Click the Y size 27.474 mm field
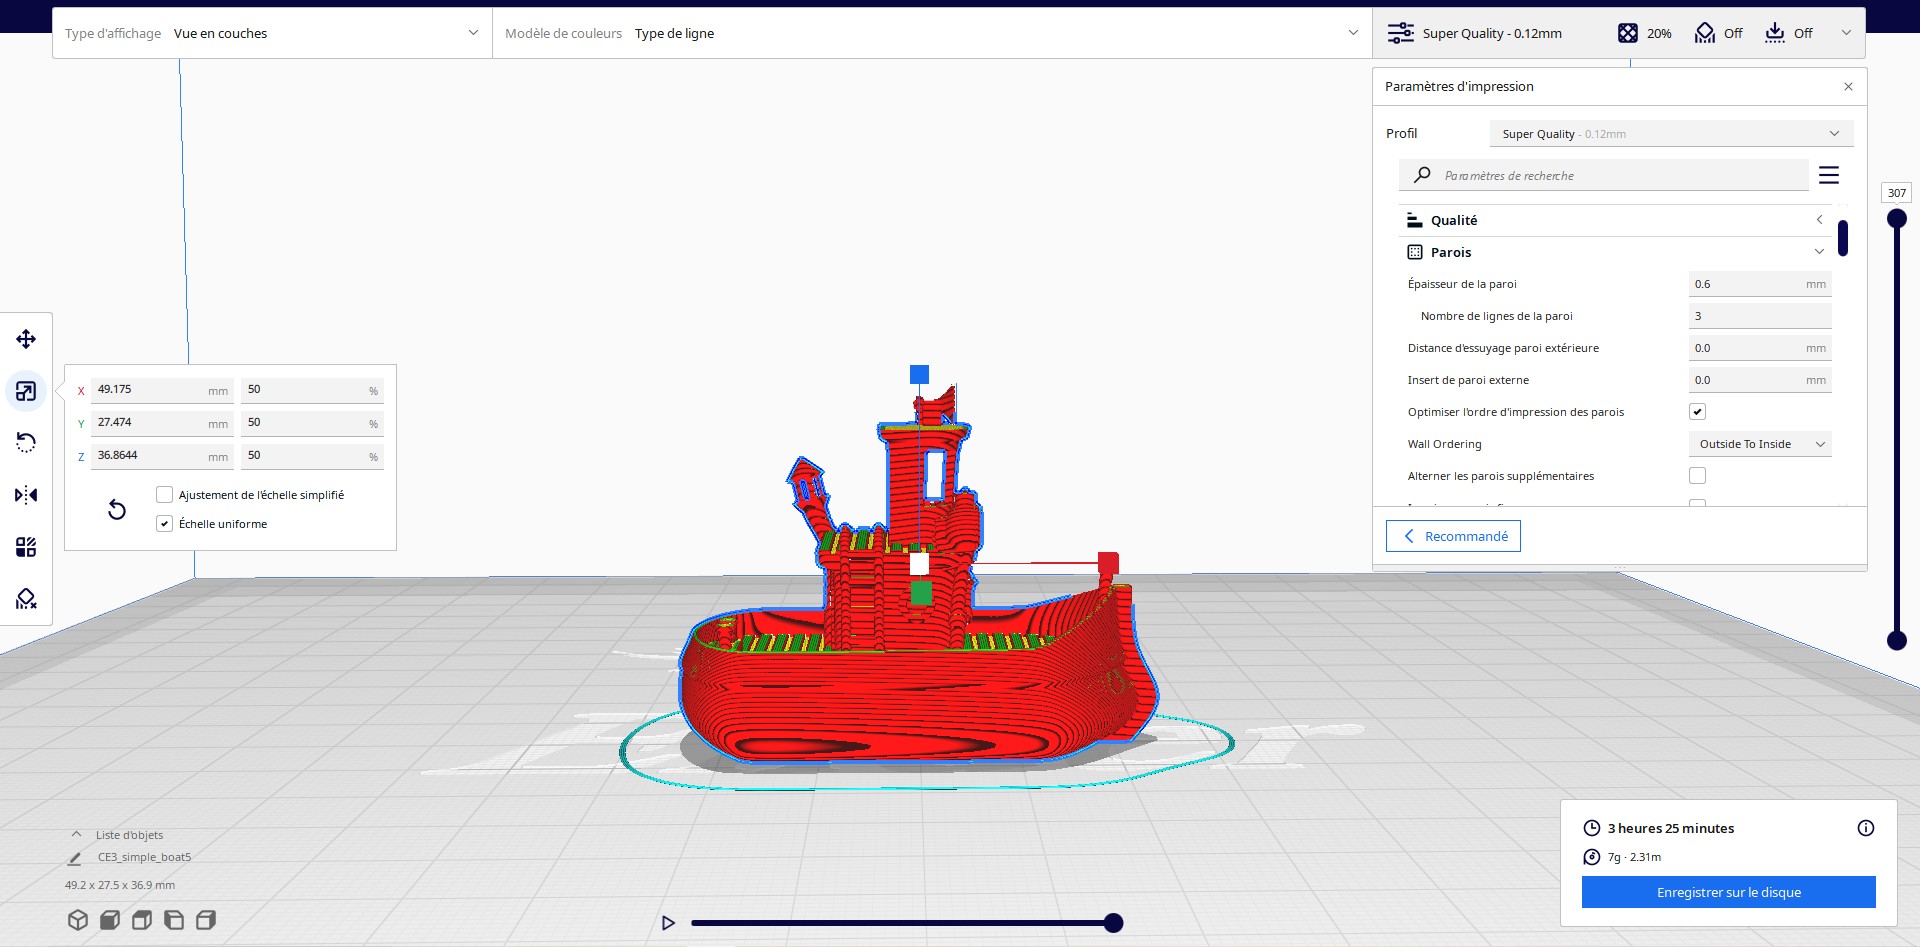Viewport: 1920px width, 947px height. 162,423
